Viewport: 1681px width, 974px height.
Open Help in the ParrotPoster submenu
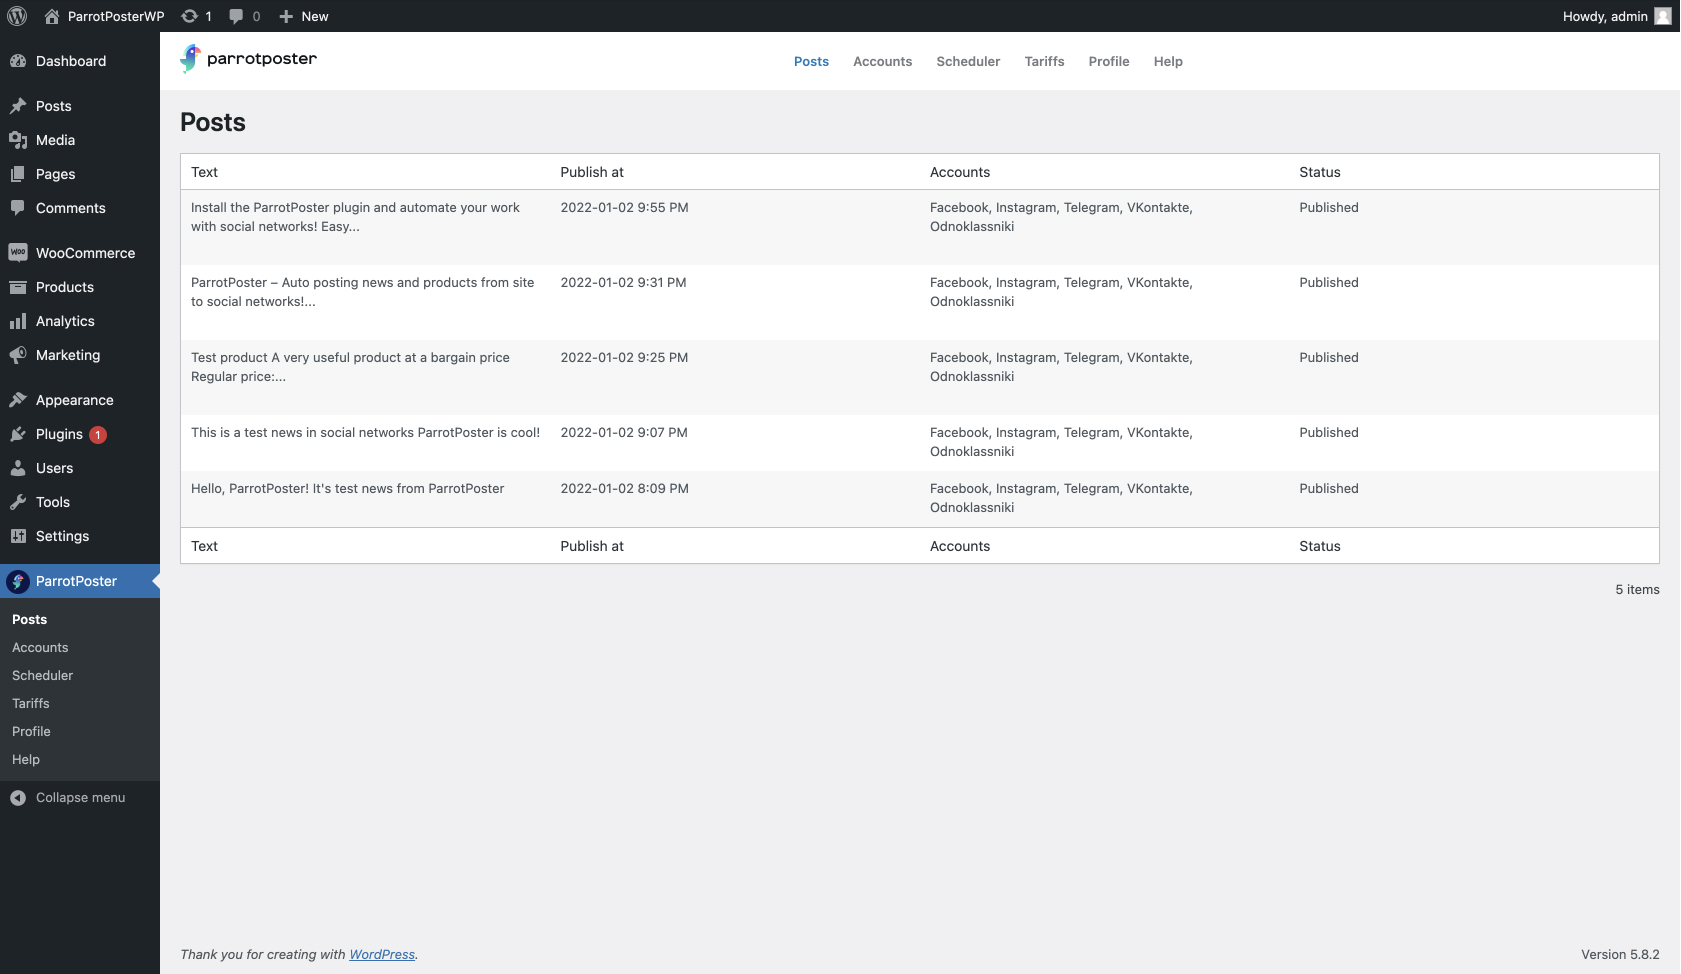[26, 760]
